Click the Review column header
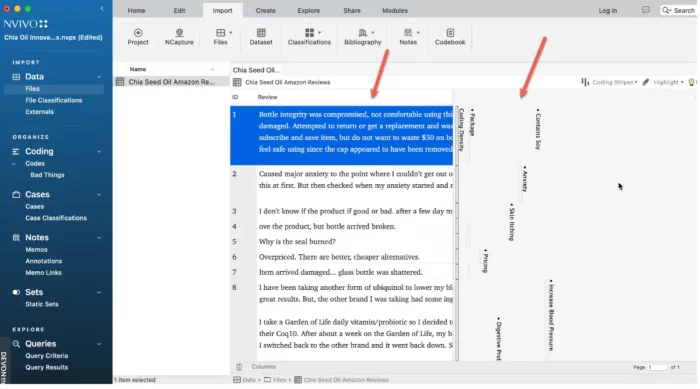The image size is (700, 389). pyautogui.click(x=267, y=97)
